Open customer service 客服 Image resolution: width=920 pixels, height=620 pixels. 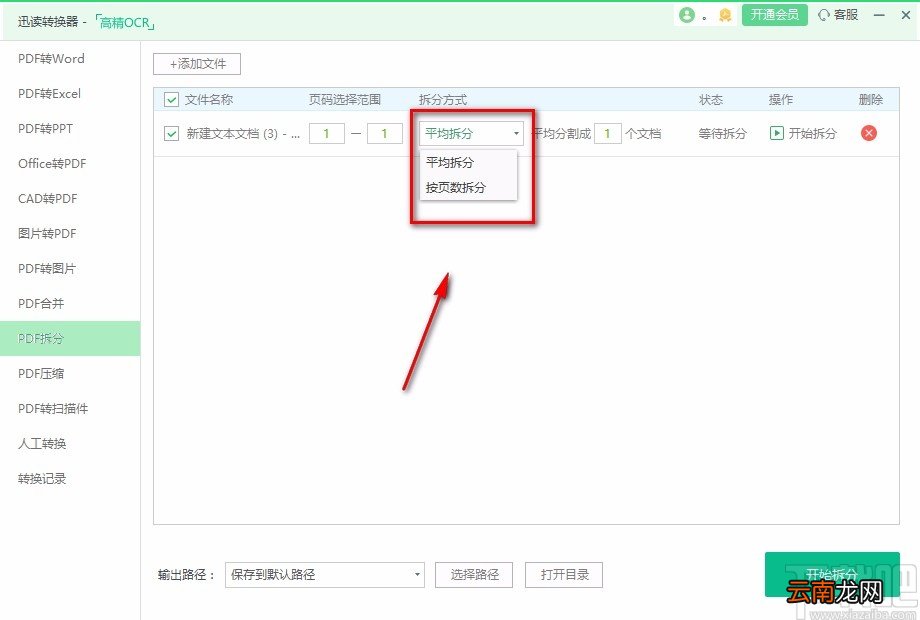(838, 15)
